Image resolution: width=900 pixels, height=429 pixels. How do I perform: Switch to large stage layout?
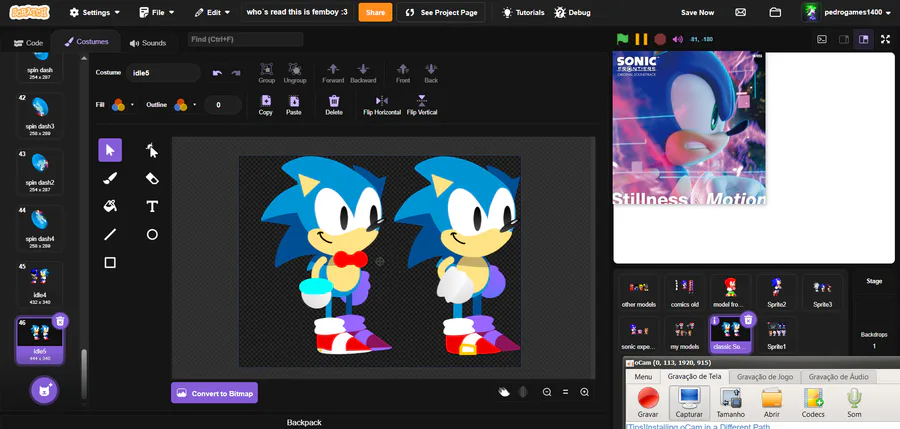pos(863,40)
